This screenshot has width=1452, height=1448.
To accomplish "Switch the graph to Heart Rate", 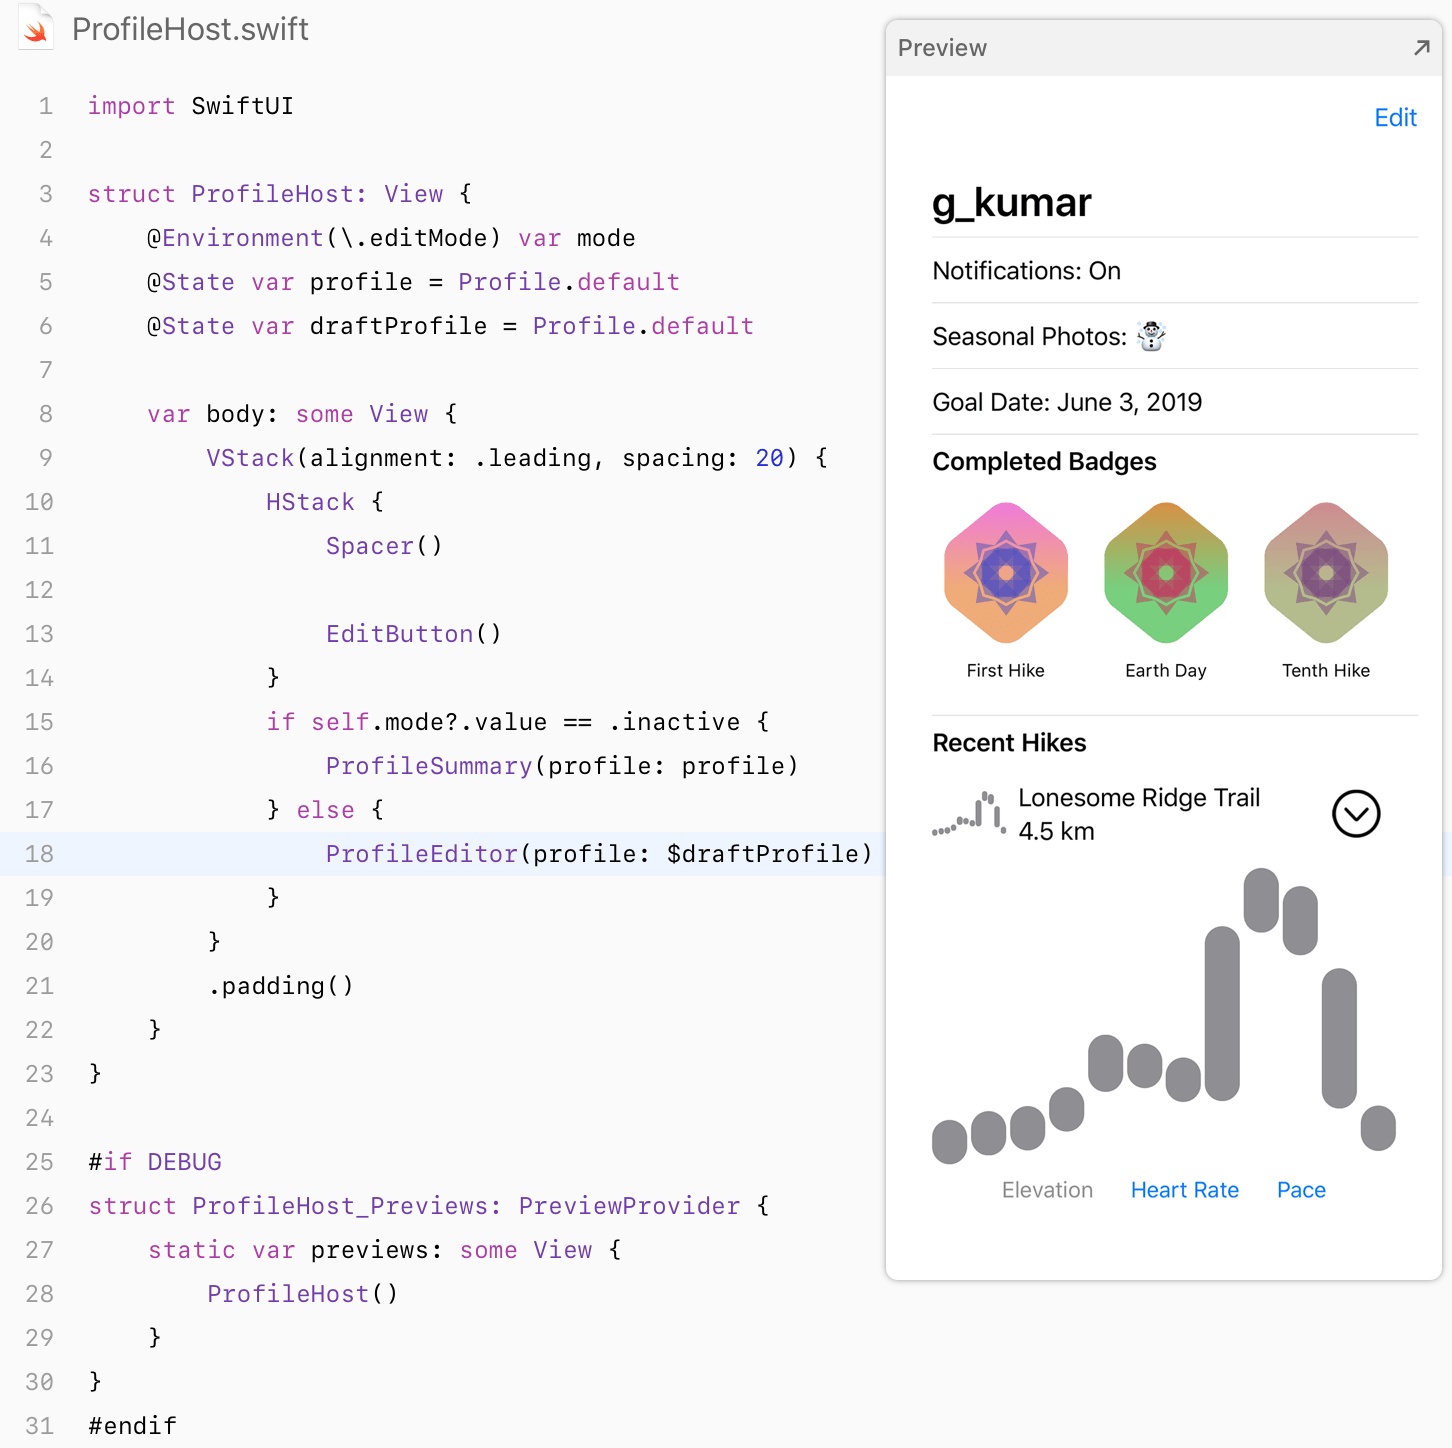I will (1184, 1190).
